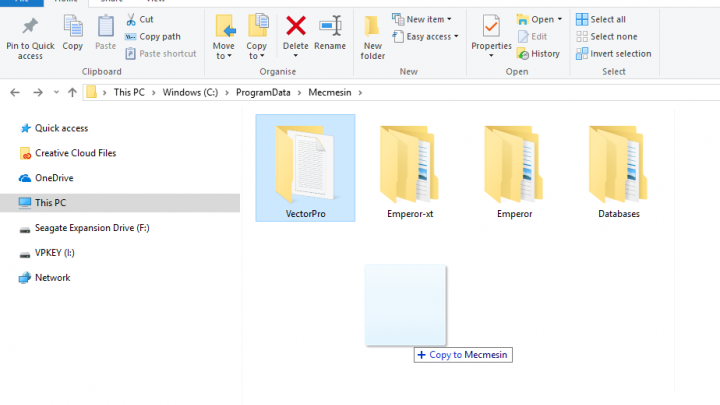Click the Properties checkmark icon
720x405 pixels.
491,26
